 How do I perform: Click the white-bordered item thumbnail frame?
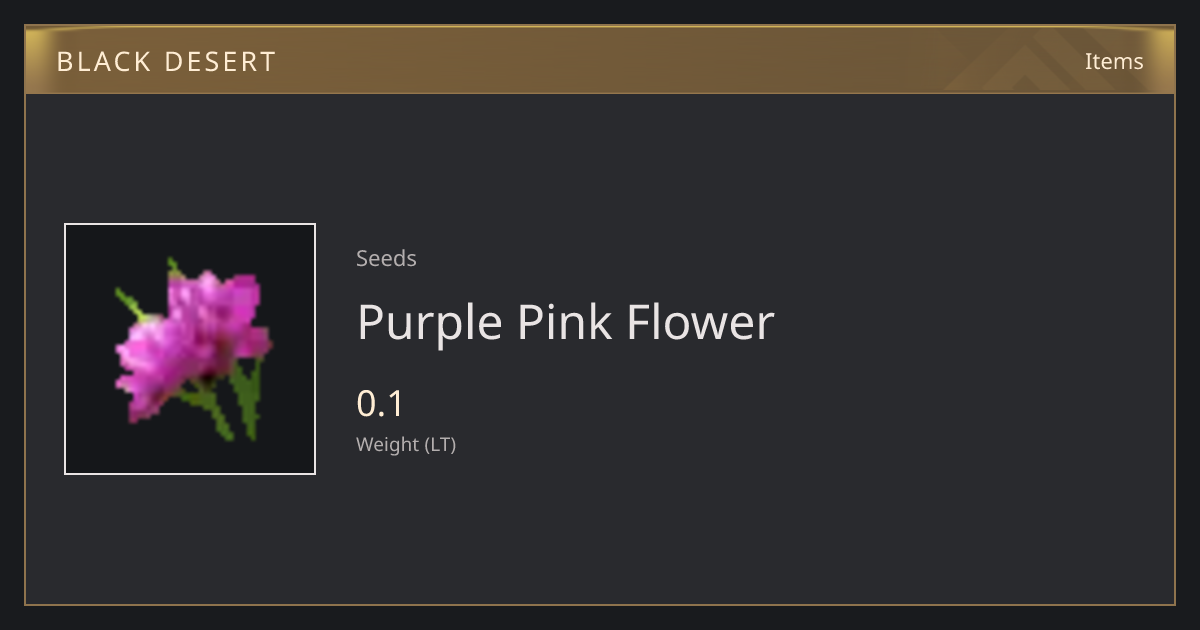[190, 349]
